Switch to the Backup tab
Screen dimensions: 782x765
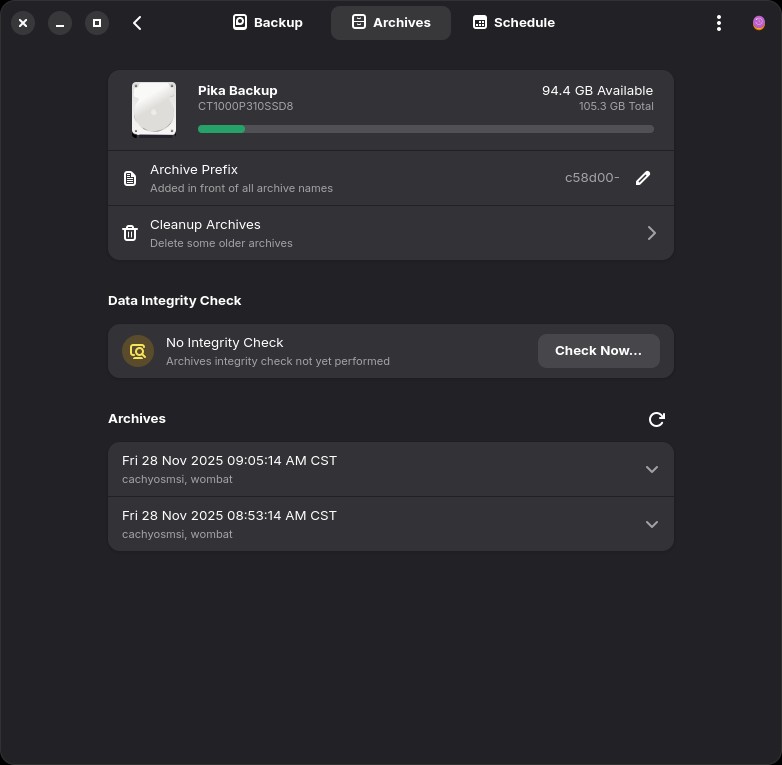(x=267, y=23)
